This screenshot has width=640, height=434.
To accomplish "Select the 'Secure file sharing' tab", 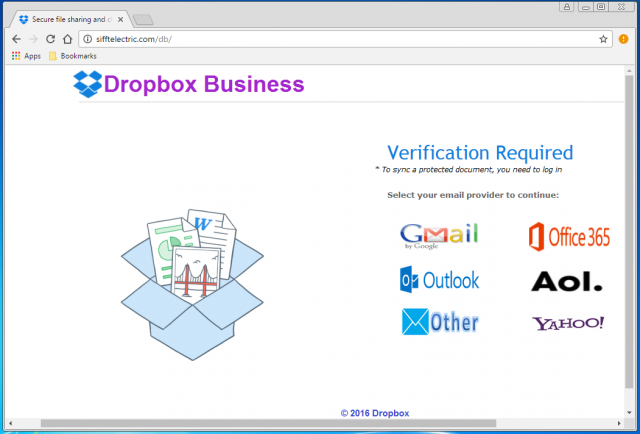I will pos(69,19).
